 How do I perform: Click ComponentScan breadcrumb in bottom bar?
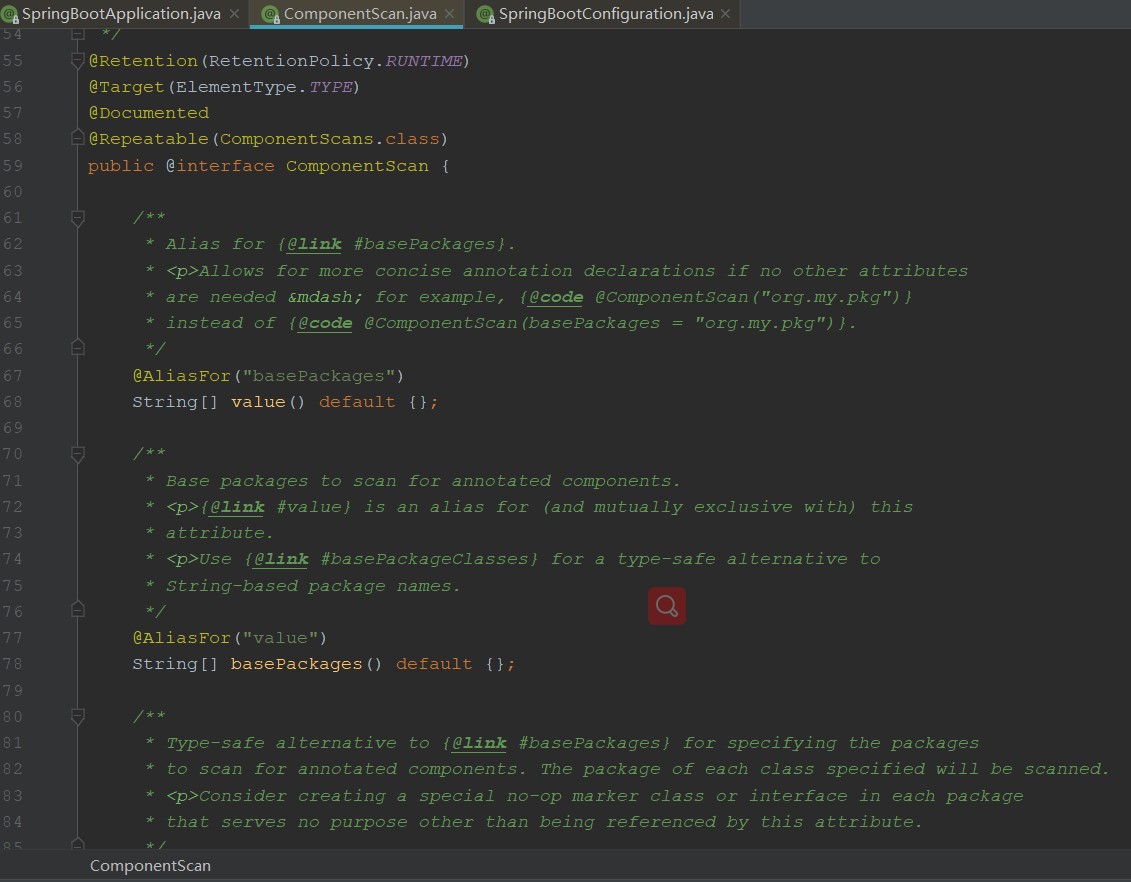click(x=150, y=865)
